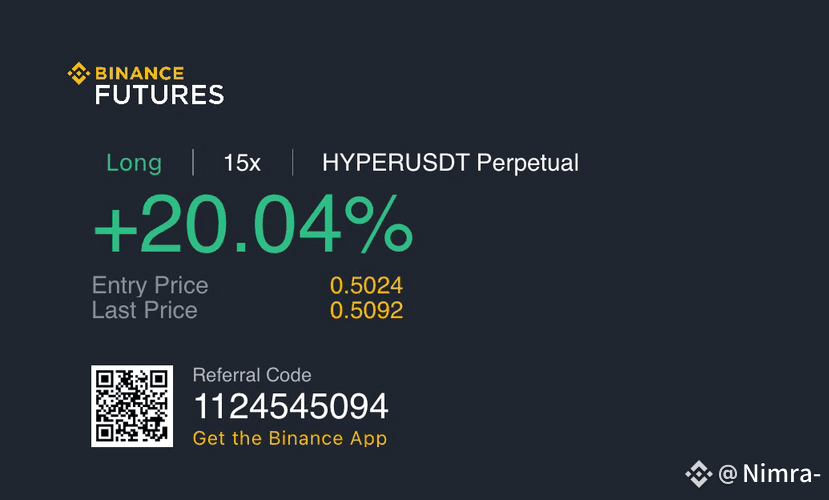Click the BINANCE wordmark text
Viewport: 829px width, 500px height.
pos(140,73)
